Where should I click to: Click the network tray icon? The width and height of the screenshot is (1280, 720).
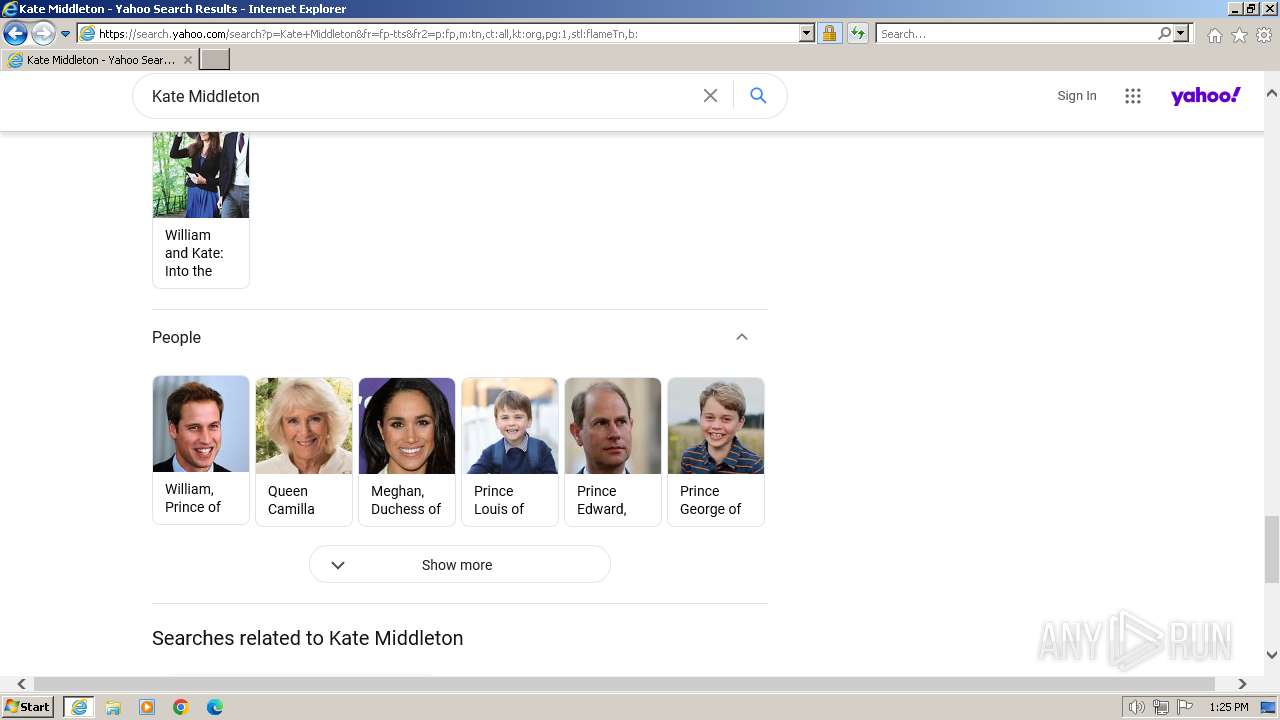(1161, 707)
